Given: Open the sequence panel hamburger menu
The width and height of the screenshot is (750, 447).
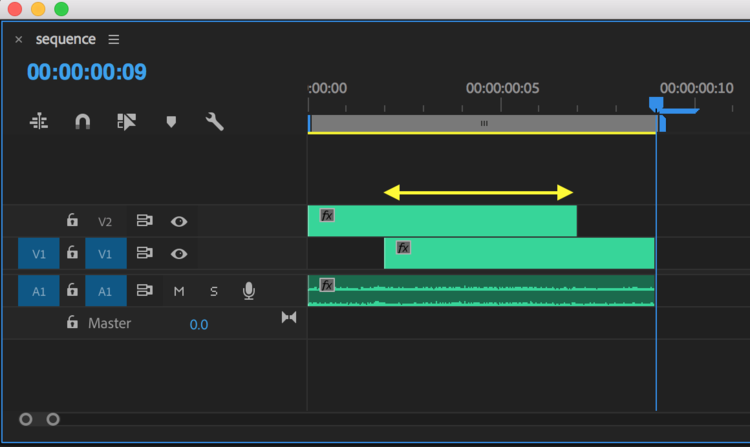Looking at the screenshot, I should pyautogui.click(x=114, y=40).
